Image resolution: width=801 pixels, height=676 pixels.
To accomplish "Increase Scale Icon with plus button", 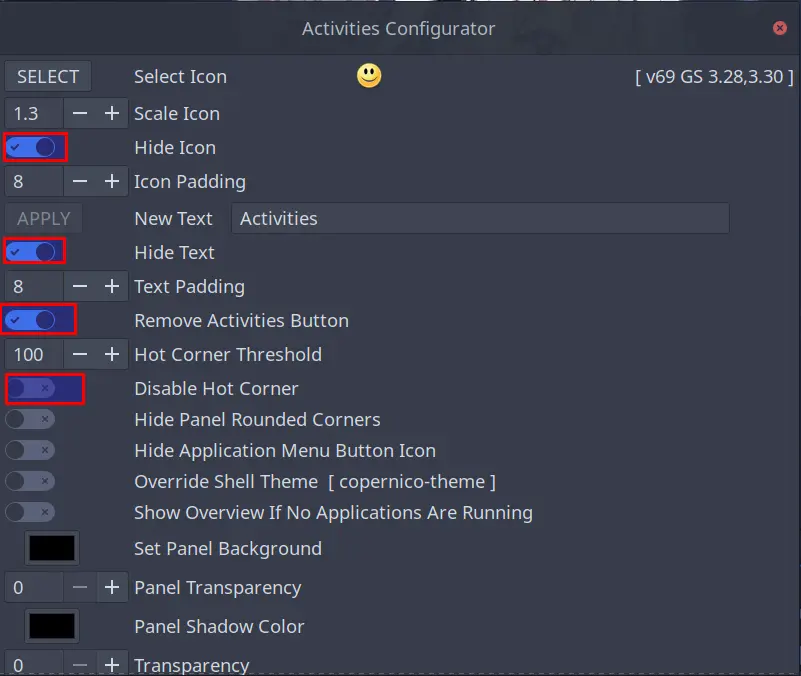I will click(x=112, y=113).
